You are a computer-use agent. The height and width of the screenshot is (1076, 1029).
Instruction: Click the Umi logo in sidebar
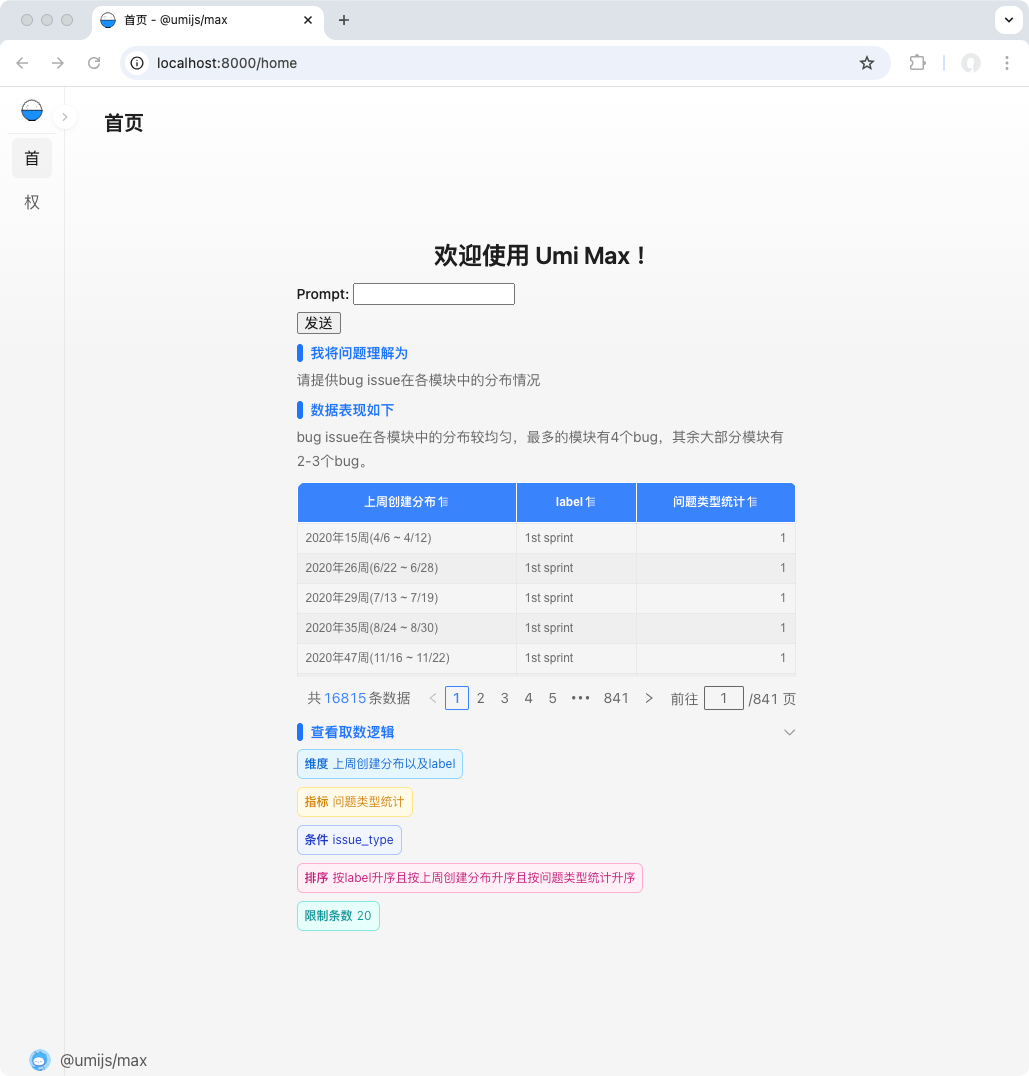tap(32, 110)
